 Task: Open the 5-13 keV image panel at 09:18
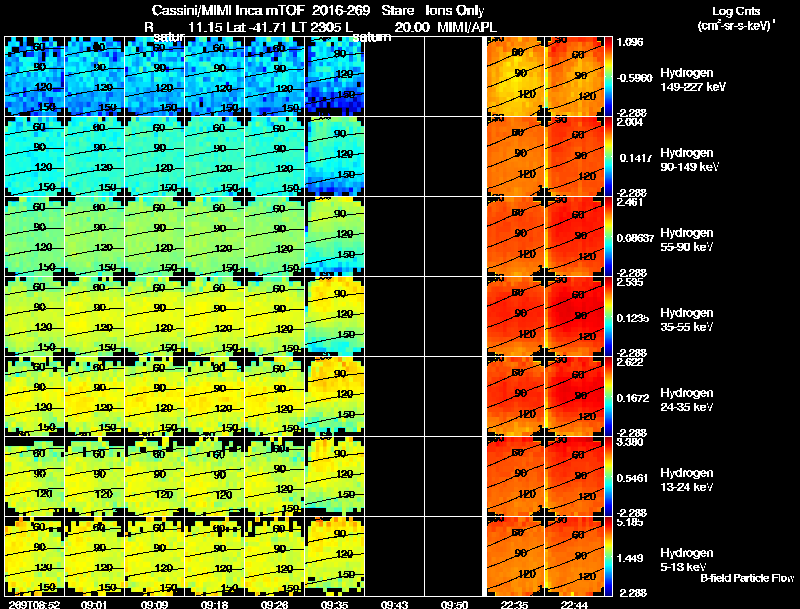click(214, 557)
